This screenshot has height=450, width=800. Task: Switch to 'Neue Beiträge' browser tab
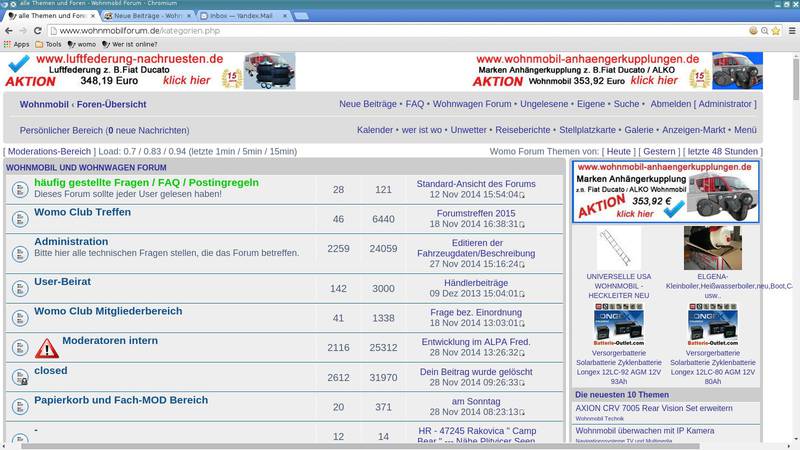(x=147, y=16)
